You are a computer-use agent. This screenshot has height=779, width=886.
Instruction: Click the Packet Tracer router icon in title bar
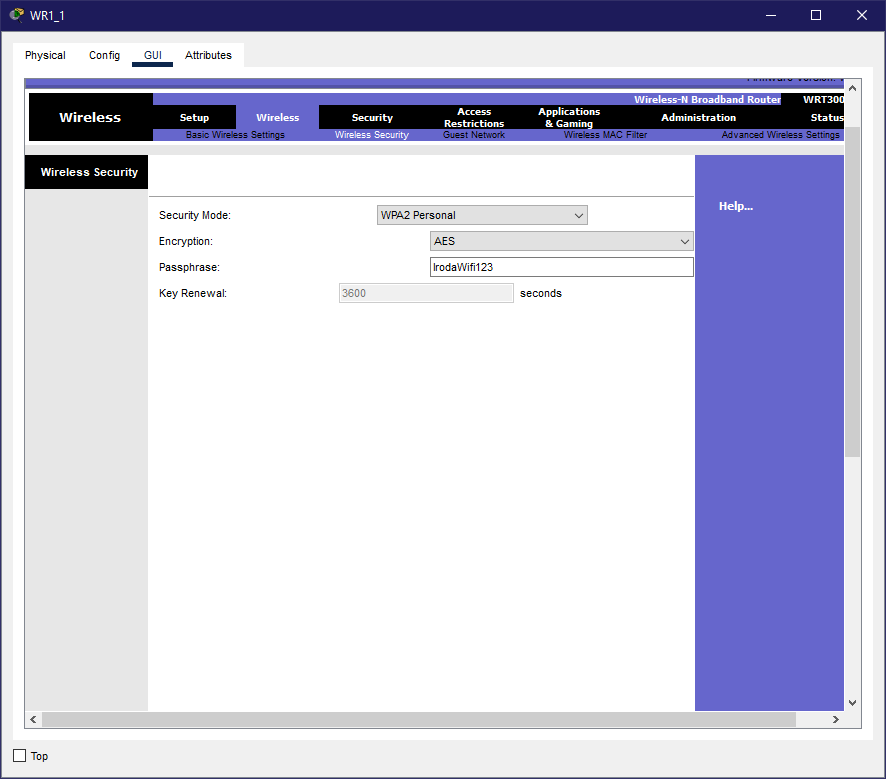pos(16,15)
